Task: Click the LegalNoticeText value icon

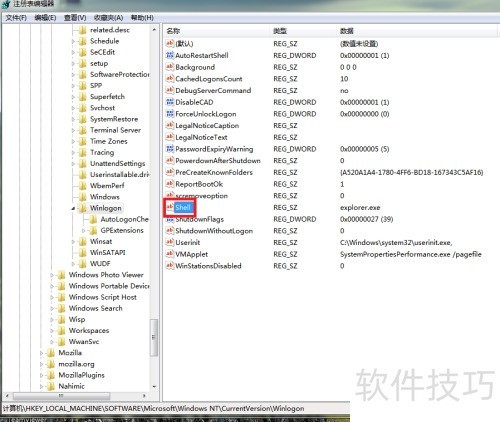Action: pyautogui.click(x=170, y=137)
